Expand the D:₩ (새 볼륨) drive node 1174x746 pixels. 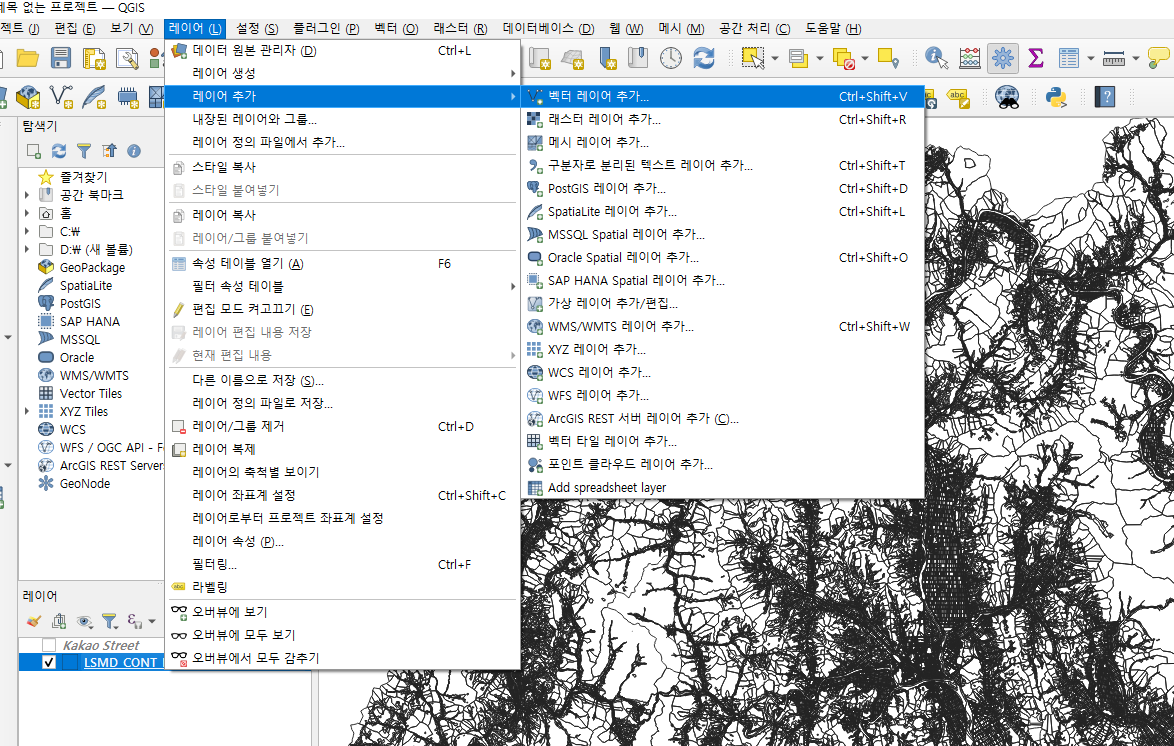[x=27, y=249]
